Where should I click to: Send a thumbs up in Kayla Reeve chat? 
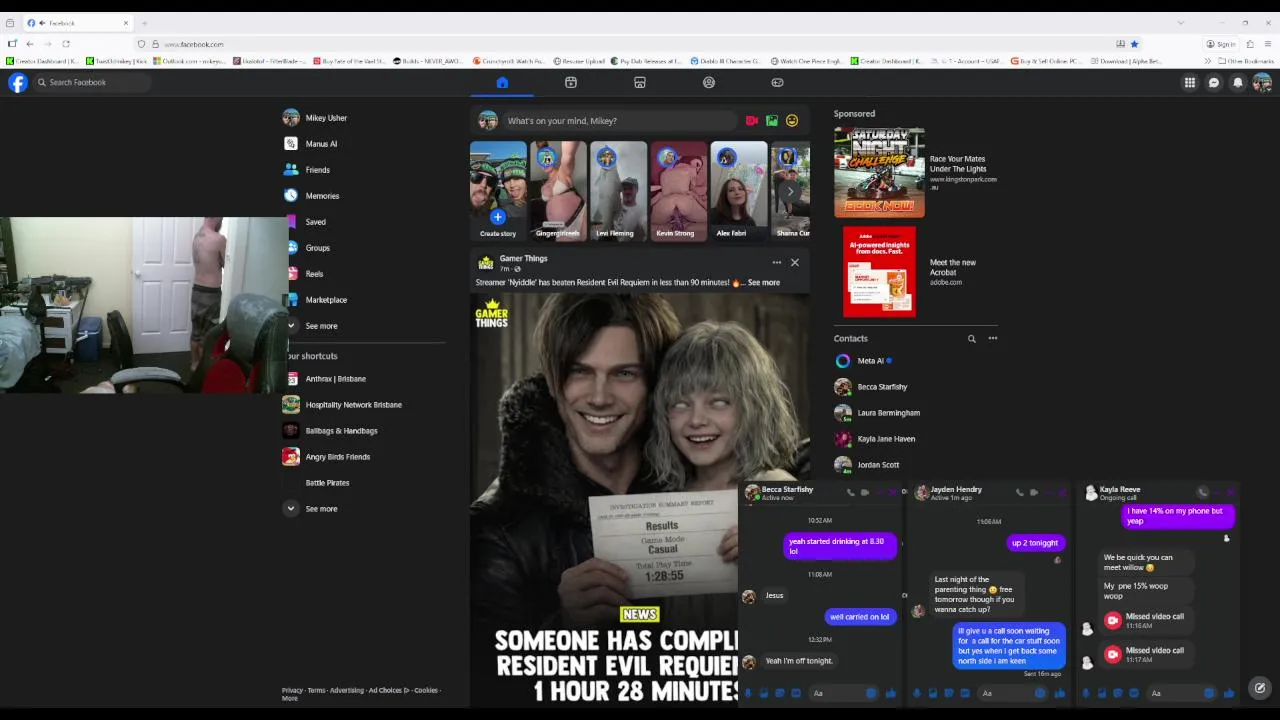coord(1229,693)
